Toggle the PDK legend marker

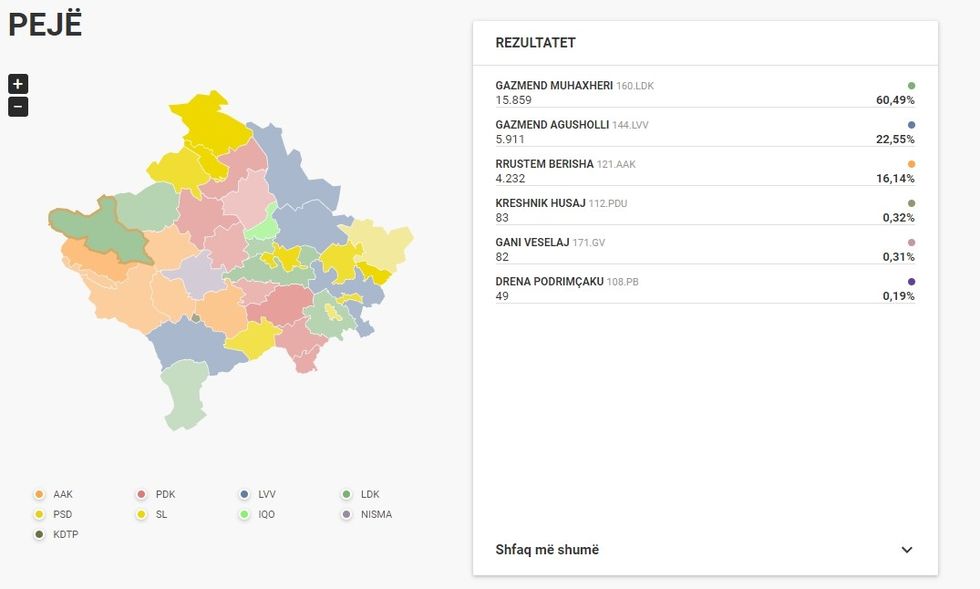pyautogui.click(x=142, y=495)
